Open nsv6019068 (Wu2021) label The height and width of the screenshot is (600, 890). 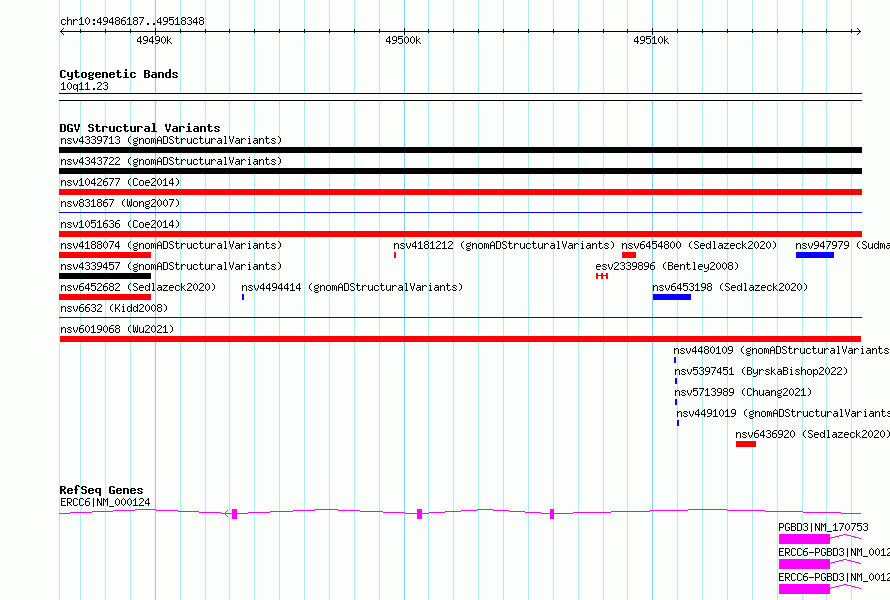point(117,329)
